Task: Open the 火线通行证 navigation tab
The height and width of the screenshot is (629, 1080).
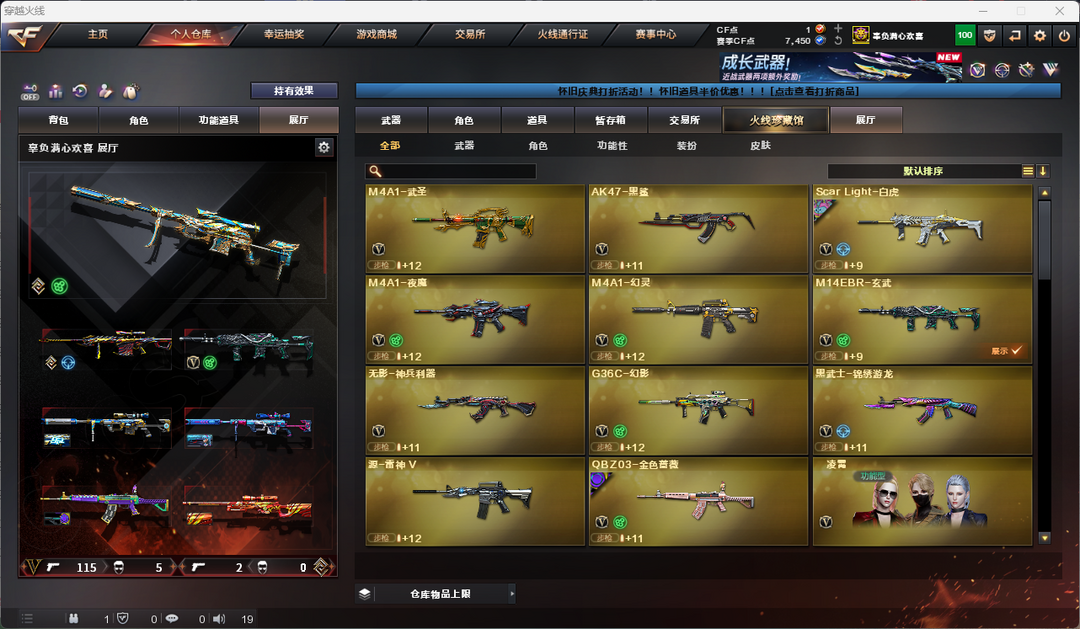Action: coord(563,34)
